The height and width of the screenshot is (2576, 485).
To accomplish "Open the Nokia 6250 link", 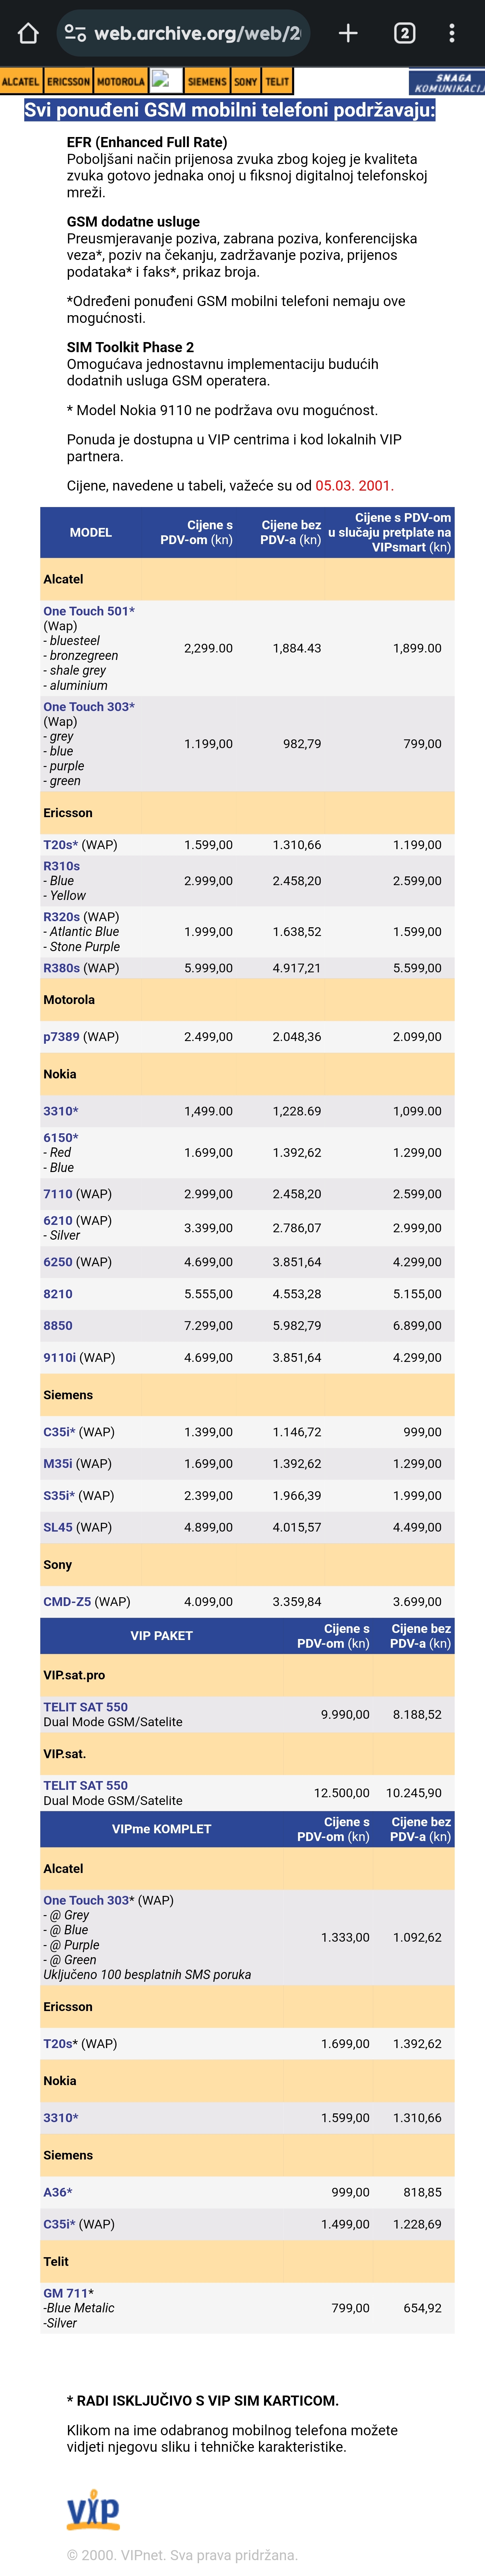I will pyautogui.click(x=58, y=1262).
